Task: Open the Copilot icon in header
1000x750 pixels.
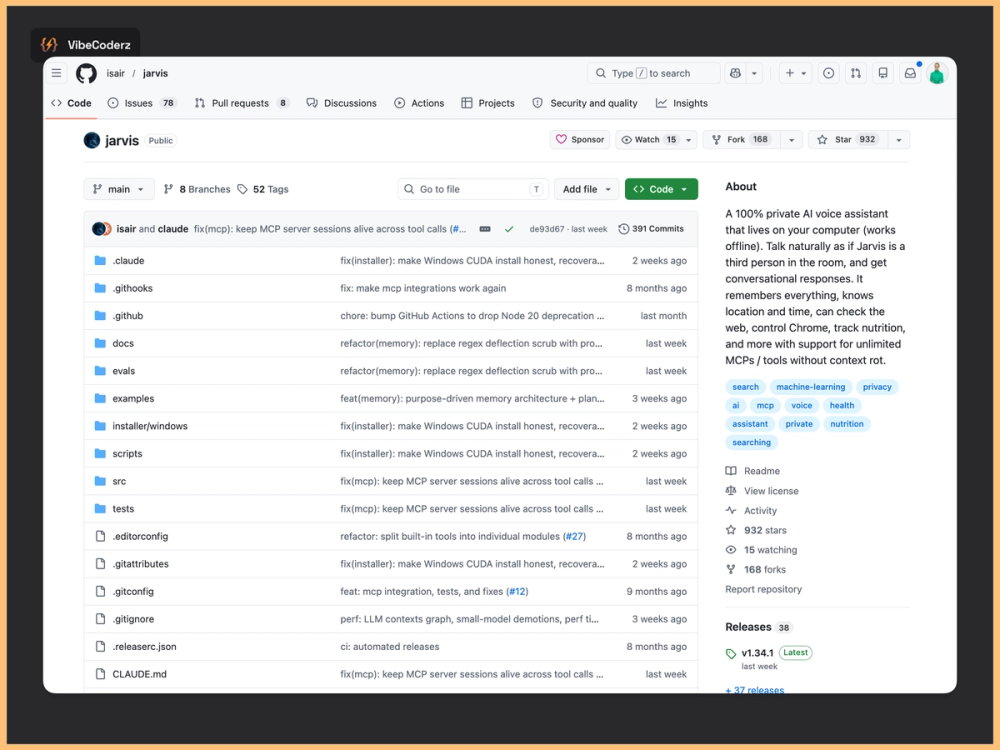Action: 735,73
